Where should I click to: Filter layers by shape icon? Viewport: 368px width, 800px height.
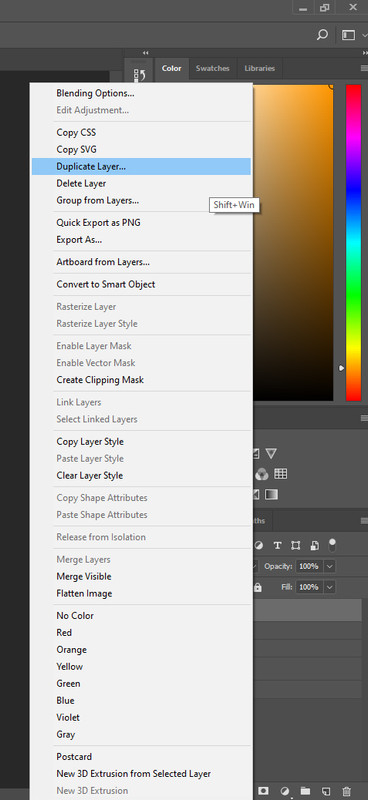pos(296,545)
